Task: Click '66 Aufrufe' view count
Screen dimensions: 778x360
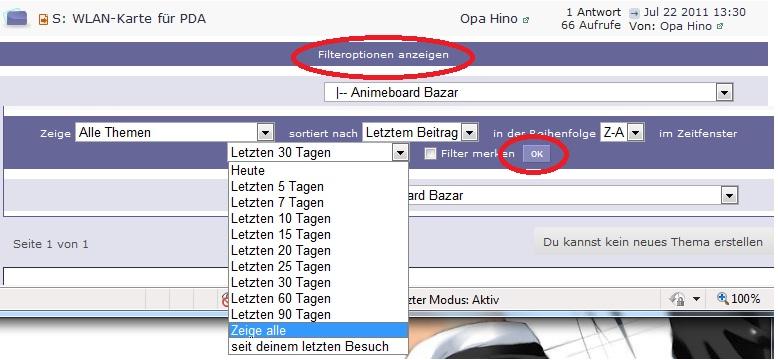Action: point(591,25)
